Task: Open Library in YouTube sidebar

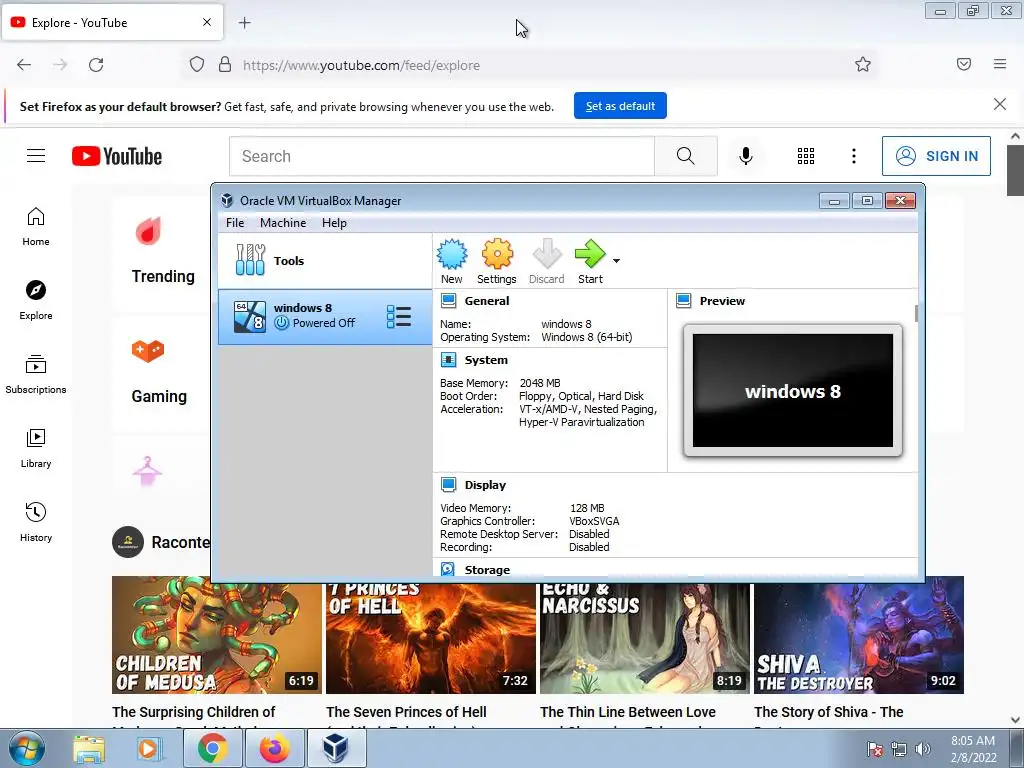Action: 36,449
